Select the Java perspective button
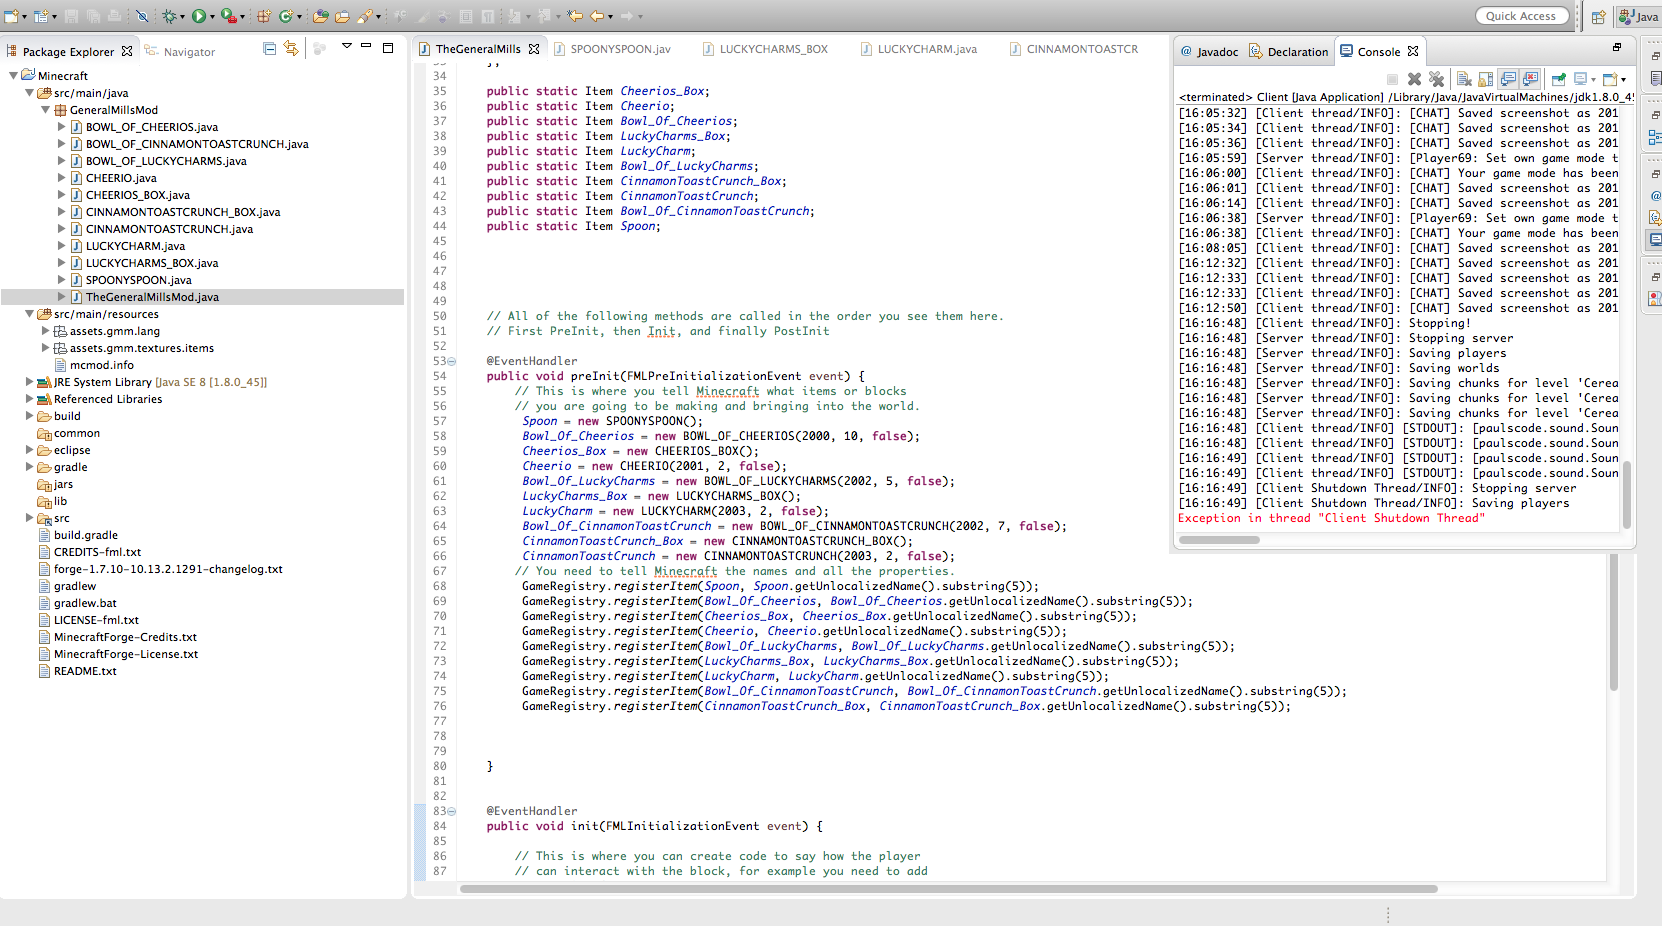1662x926 pixels. click(x=1638, y=16)
